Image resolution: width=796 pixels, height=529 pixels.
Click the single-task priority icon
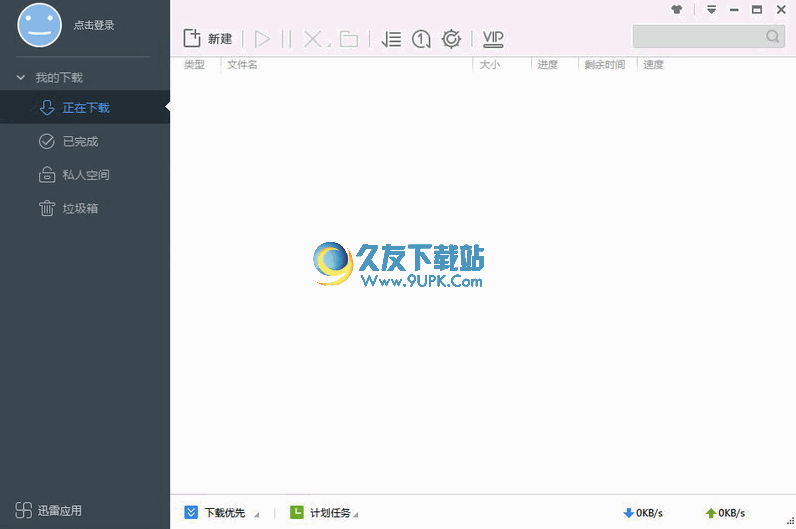tap(421, 39)
